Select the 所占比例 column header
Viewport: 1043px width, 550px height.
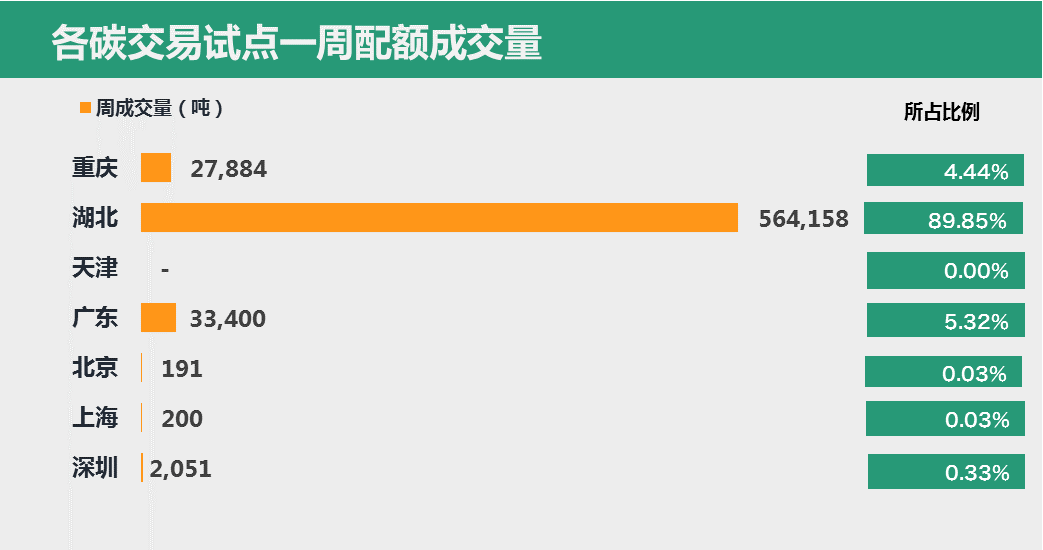coord(941,112)
